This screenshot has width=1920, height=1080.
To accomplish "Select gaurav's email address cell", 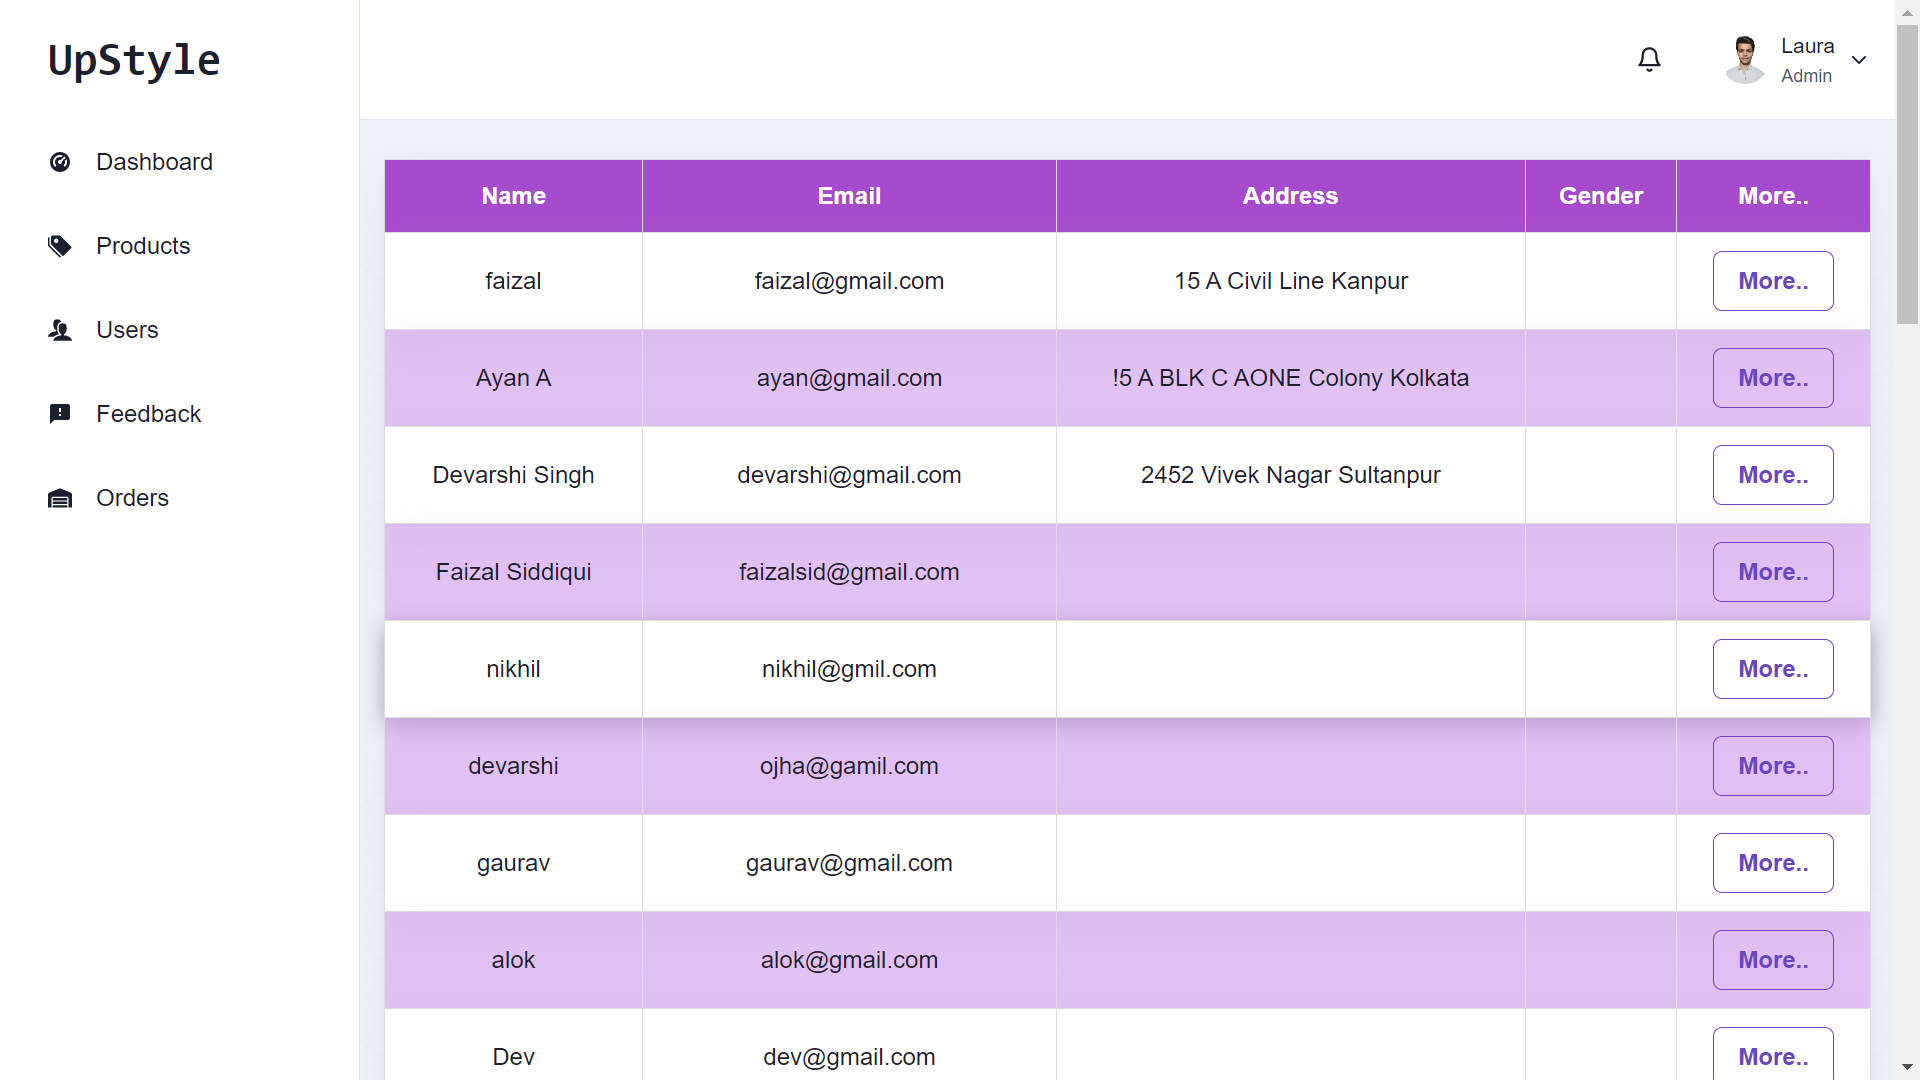I will coord(849,863).
